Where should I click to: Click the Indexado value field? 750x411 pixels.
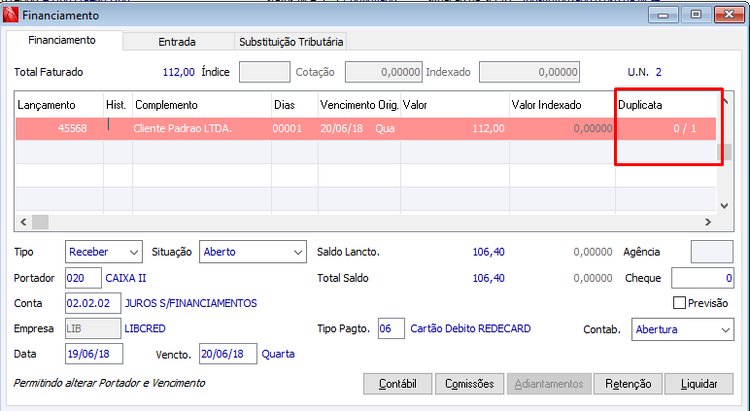coord(529,72)
